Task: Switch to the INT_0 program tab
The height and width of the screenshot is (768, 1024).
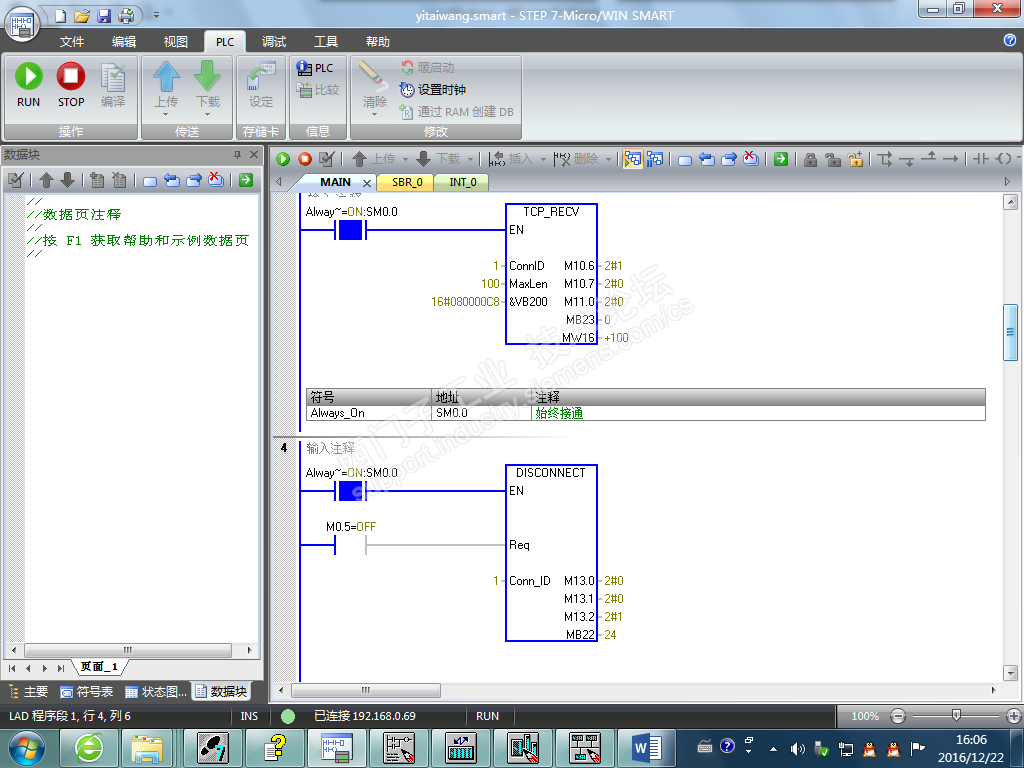Action: click(462, 182)
